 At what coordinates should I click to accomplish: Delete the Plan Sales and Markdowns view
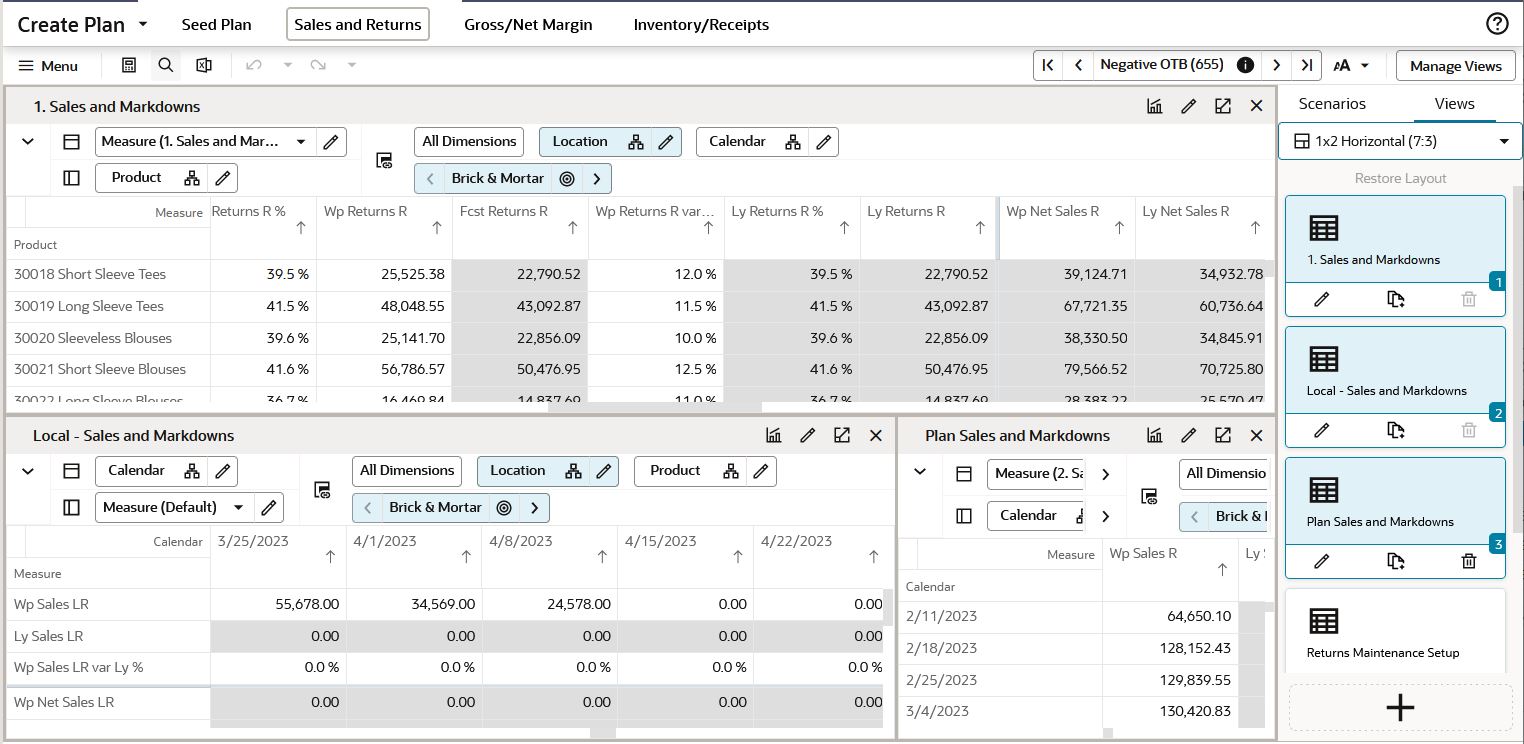point(1468,561)
